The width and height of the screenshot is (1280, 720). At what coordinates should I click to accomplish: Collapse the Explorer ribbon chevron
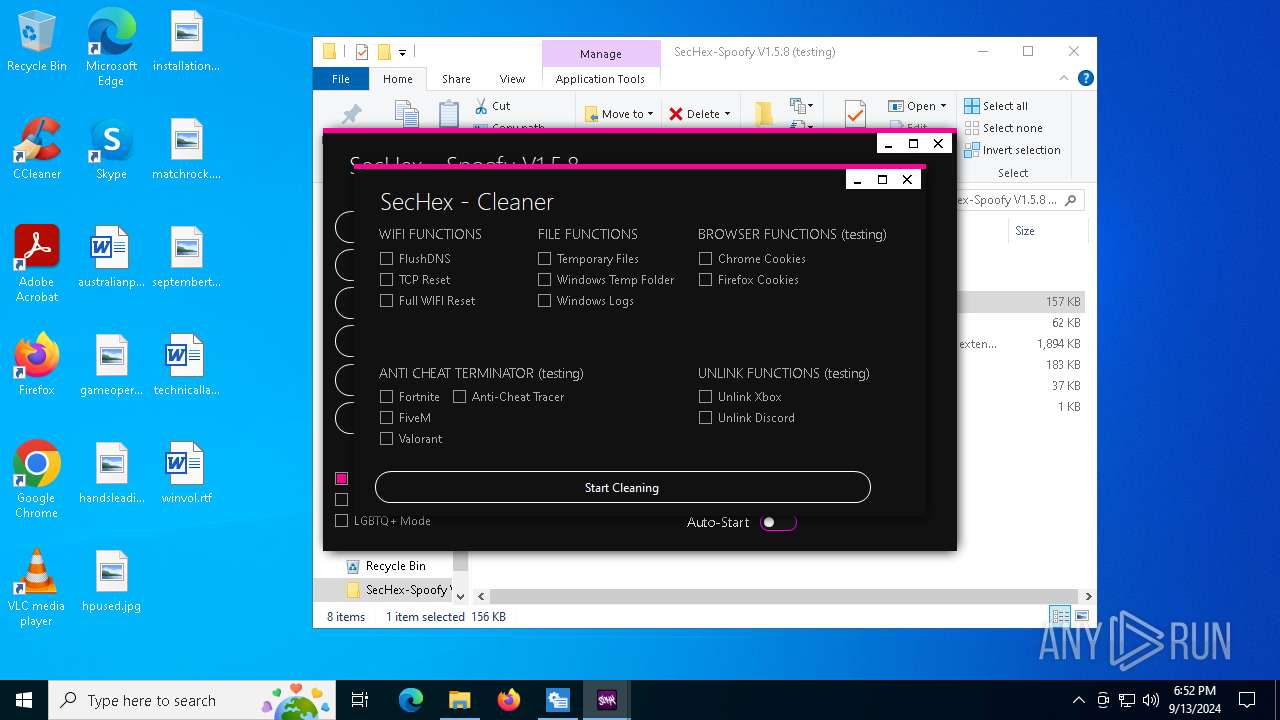pyautogui.click(x=1066, y=78)
